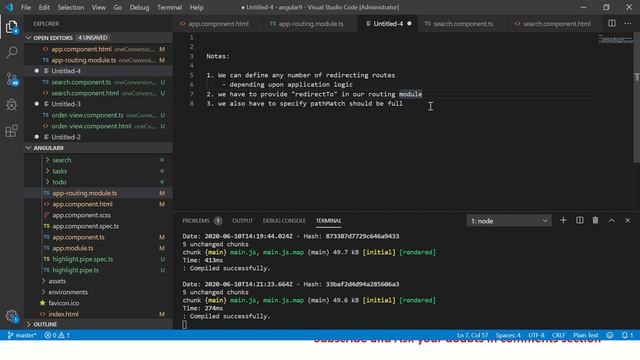
Task: Click the editor vertical scrollbar
Action: tap(636, 98)
